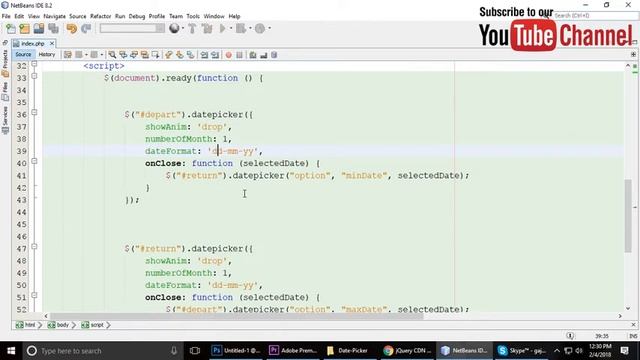The image size is (640, 360).
Task: Open the dropdown arrow beside the browser globe
Action: 182,29
